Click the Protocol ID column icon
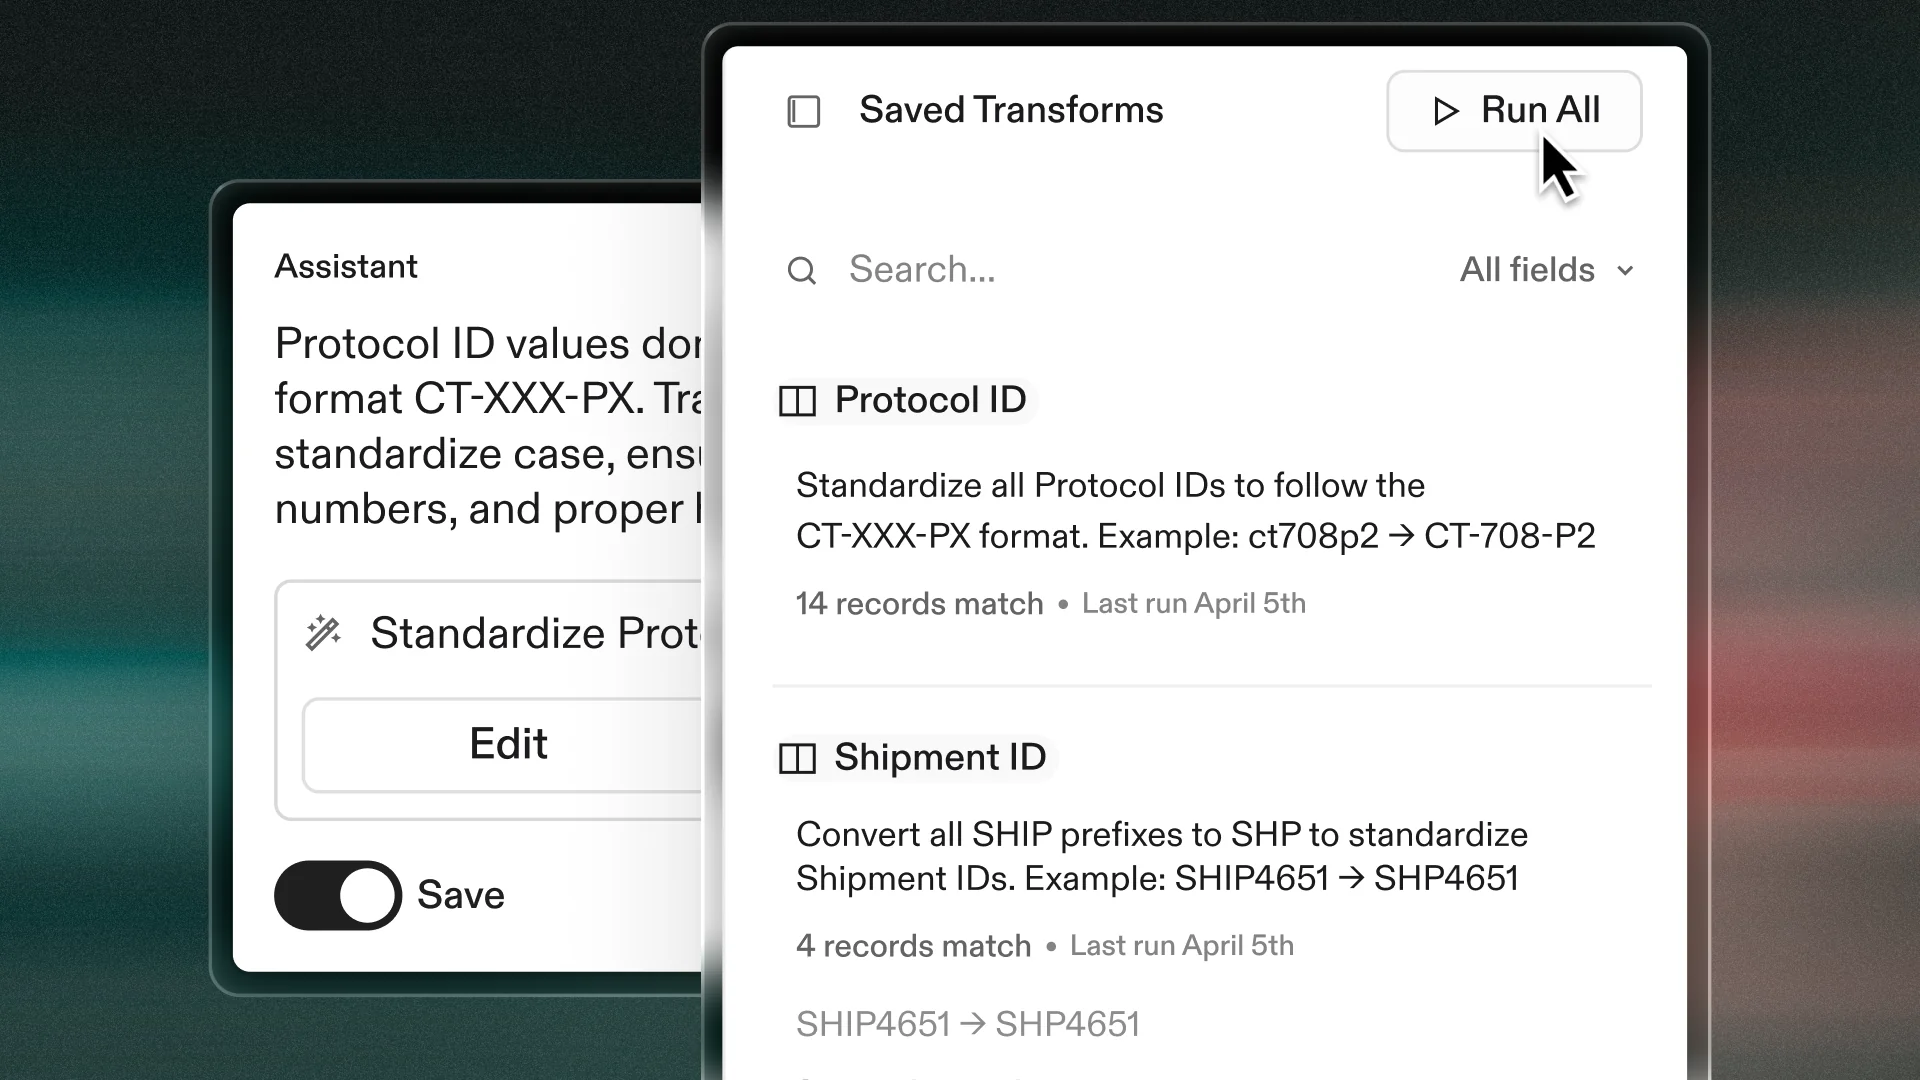1920x1080 pixels. point(797,401)
